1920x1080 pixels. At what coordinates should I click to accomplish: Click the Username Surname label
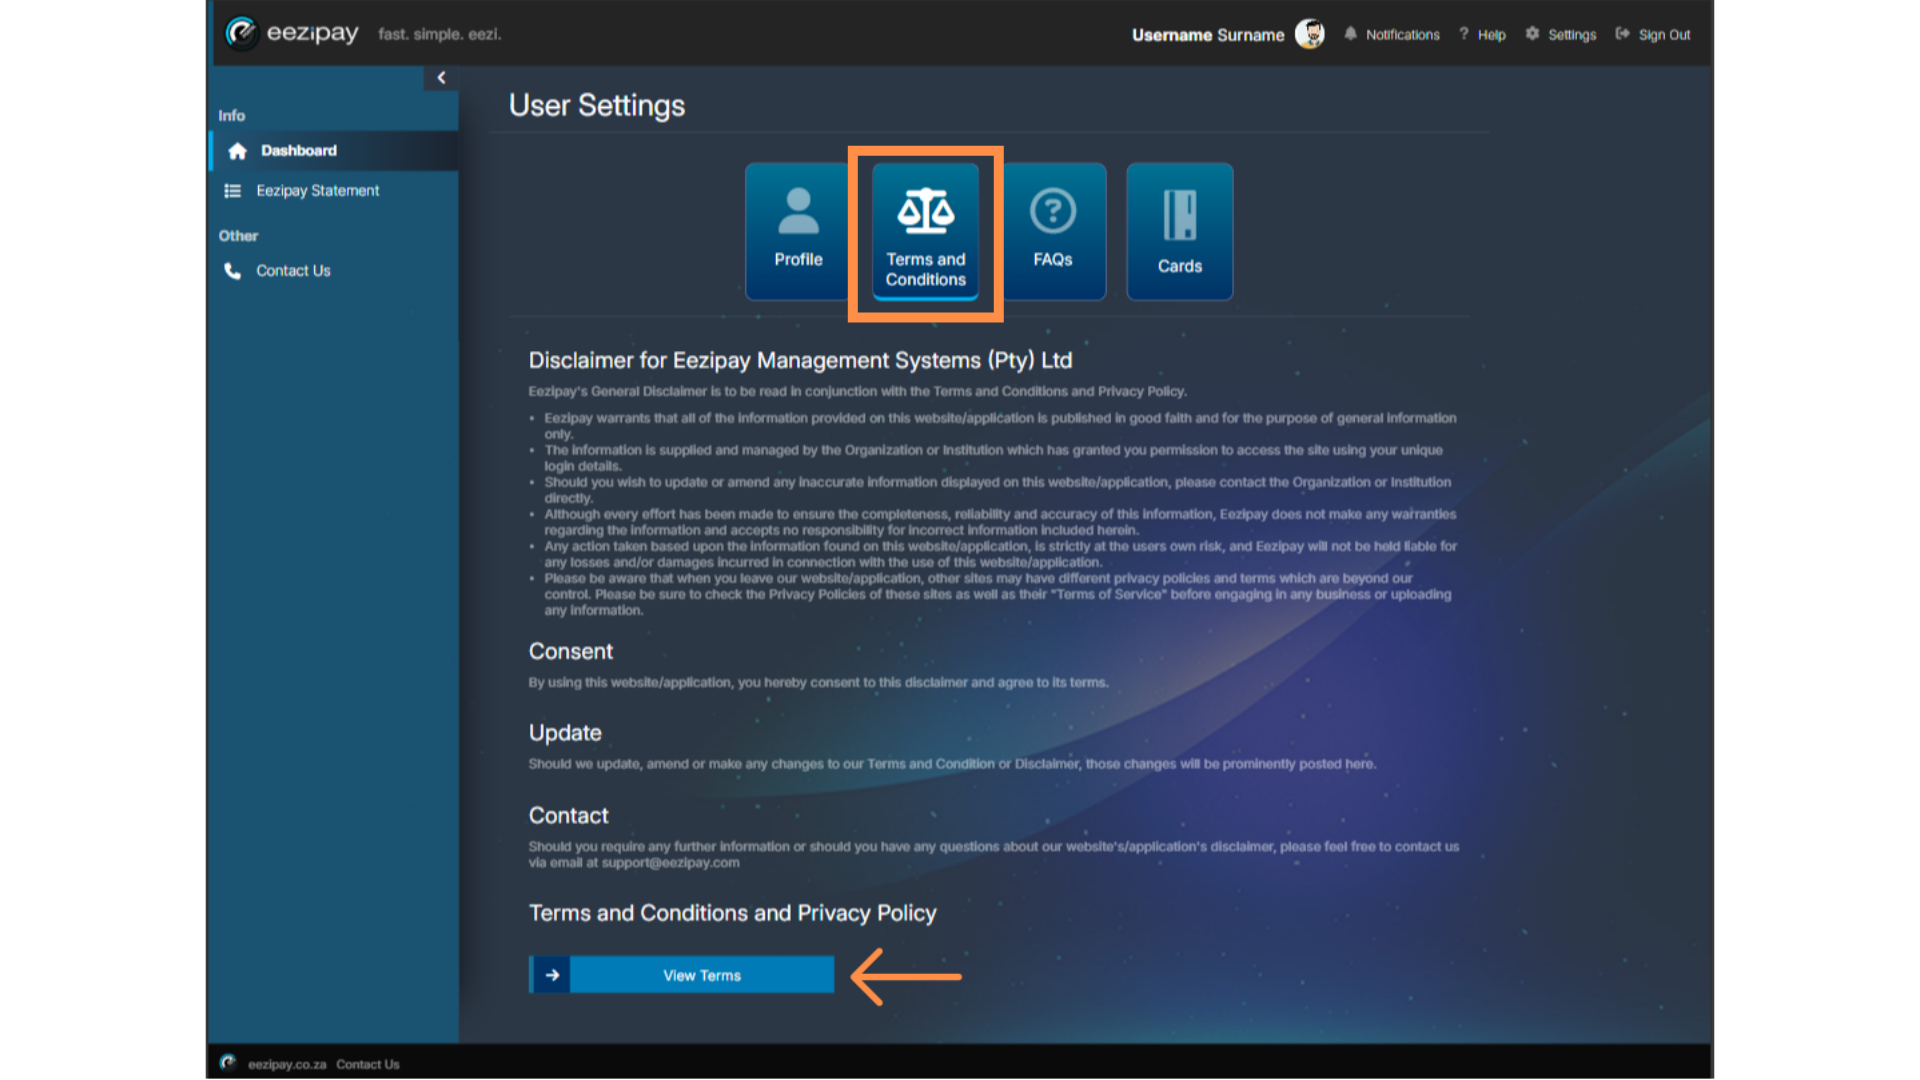point(1208,35)
